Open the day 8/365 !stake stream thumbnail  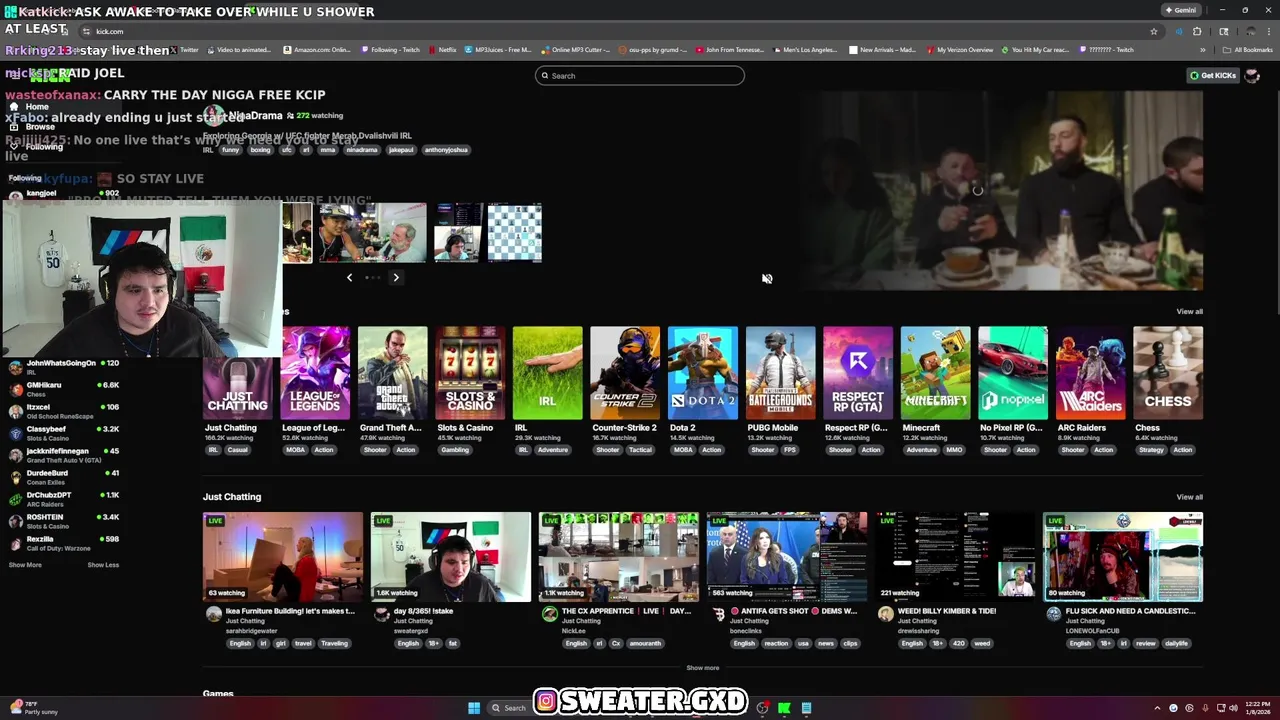coord(451,557)
